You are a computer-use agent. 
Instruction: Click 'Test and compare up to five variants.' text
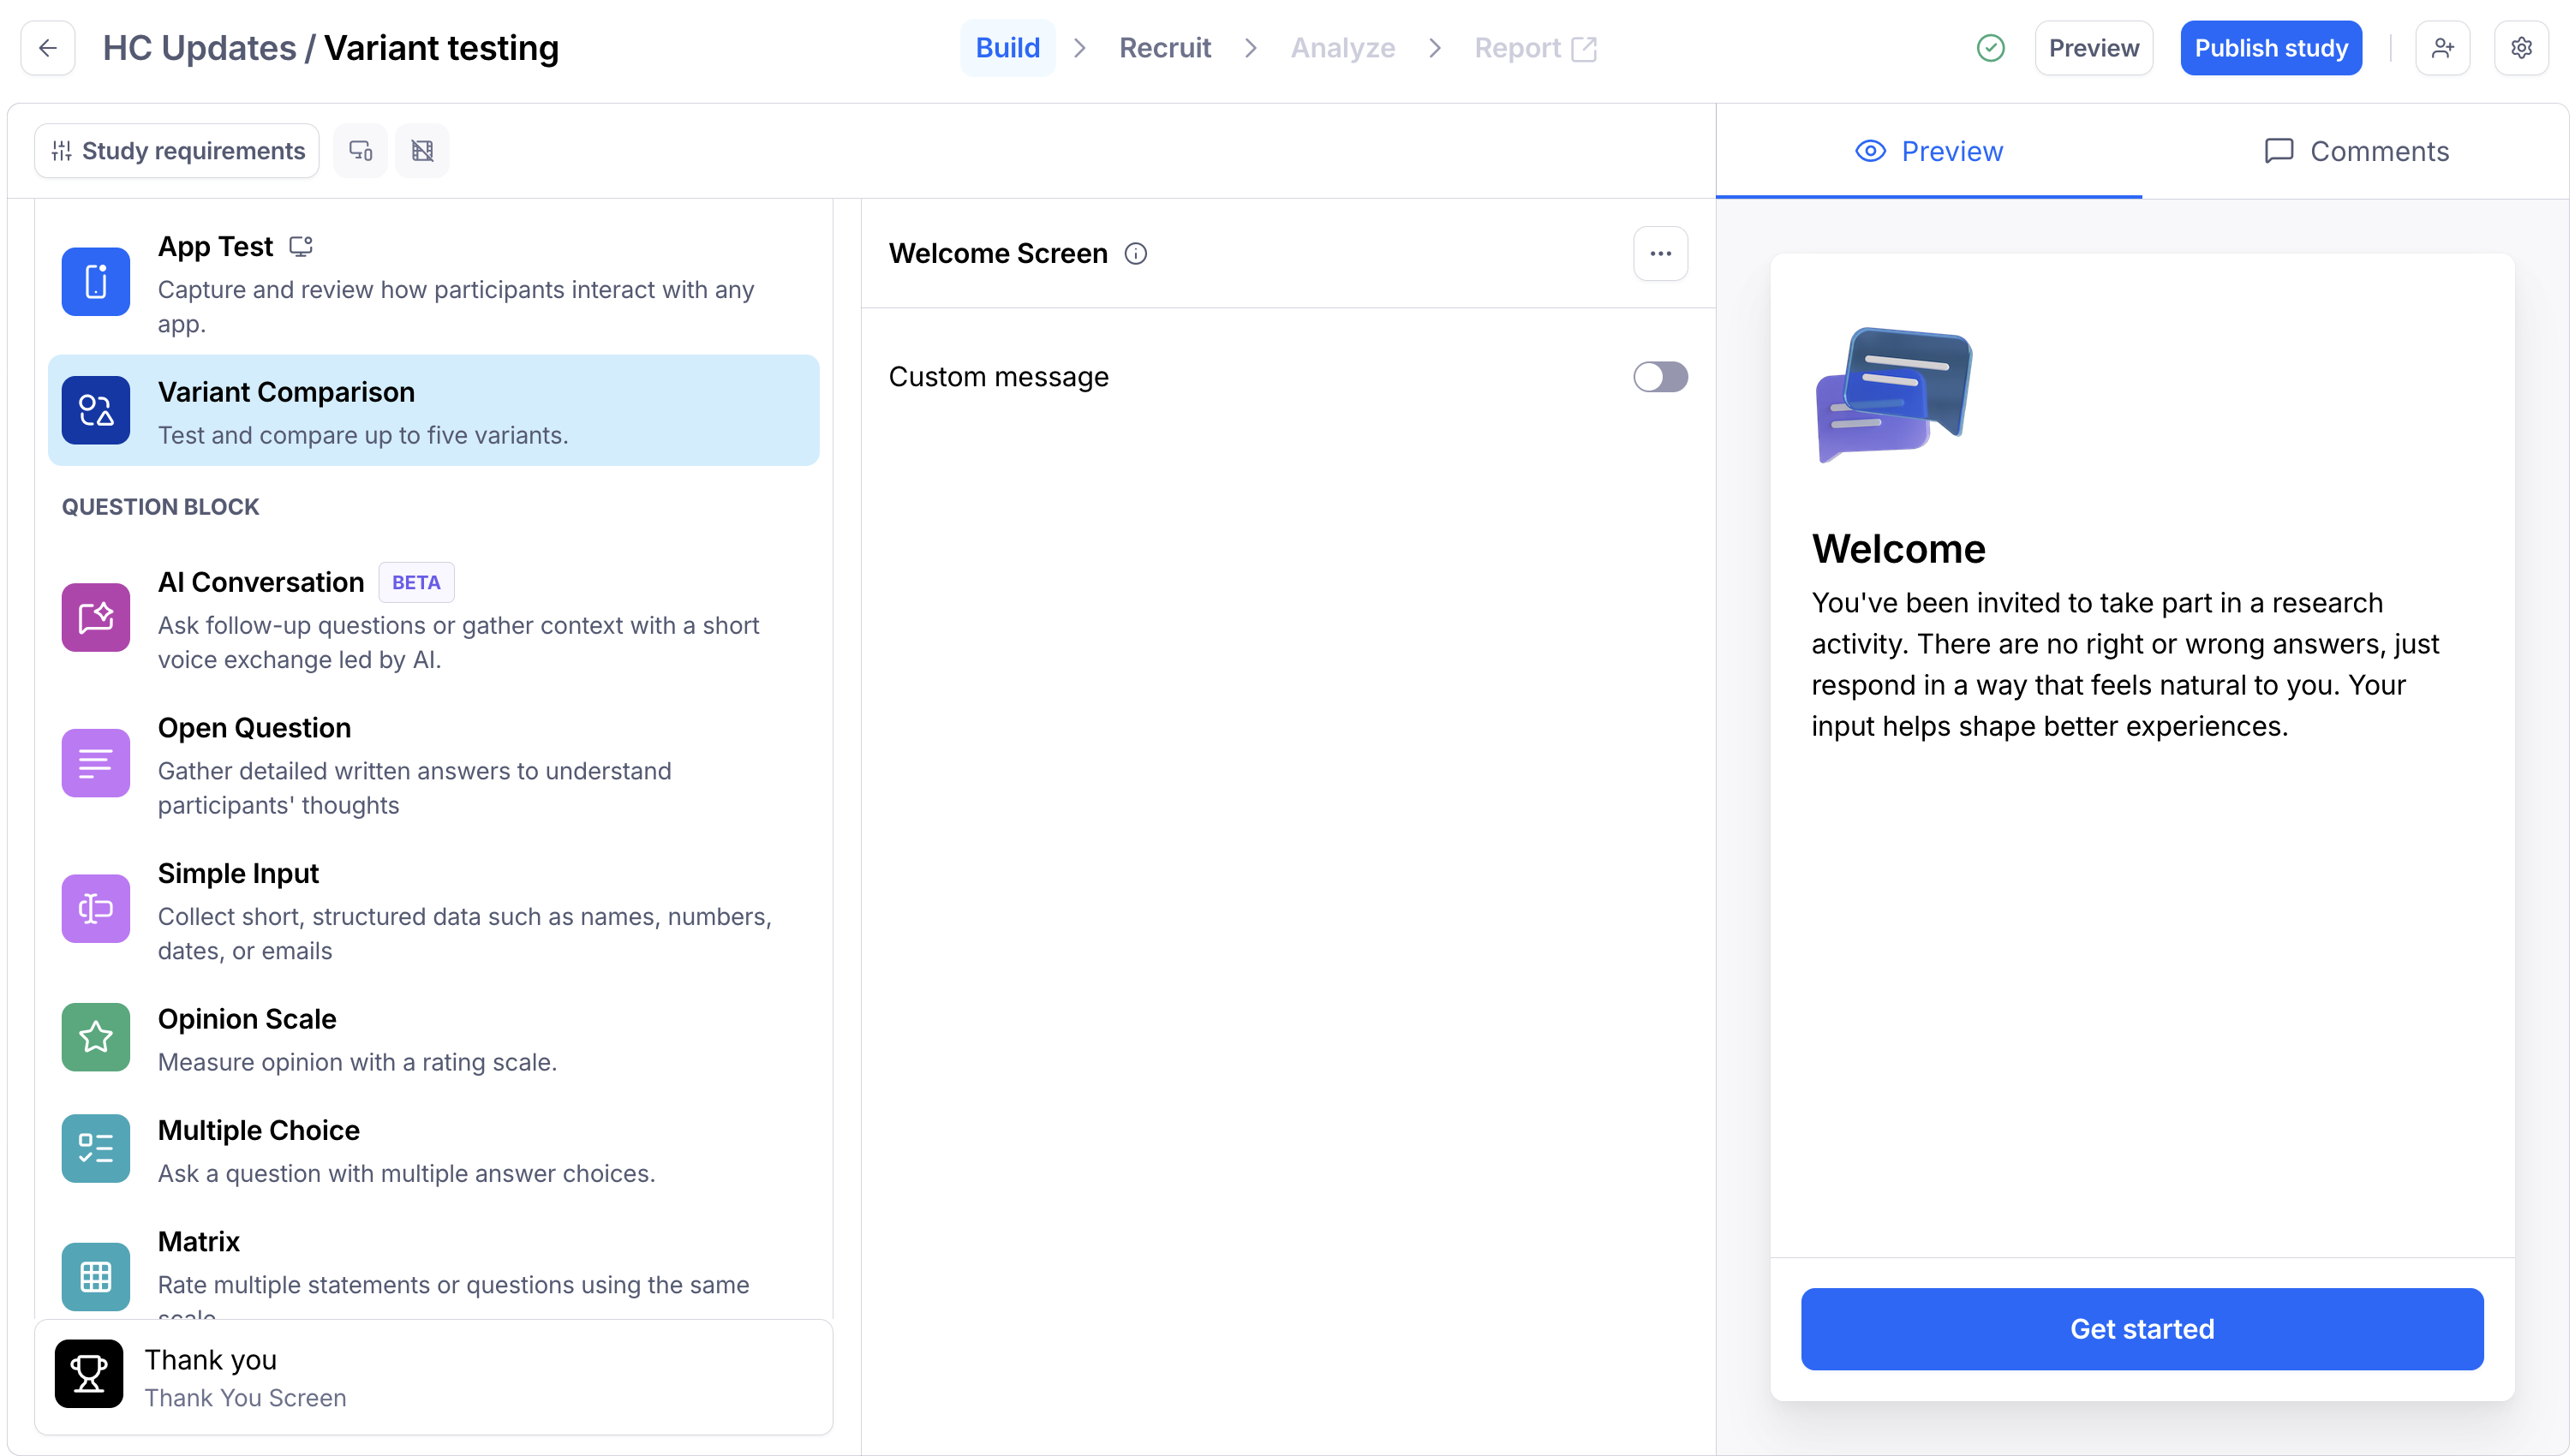click(363, 435)
